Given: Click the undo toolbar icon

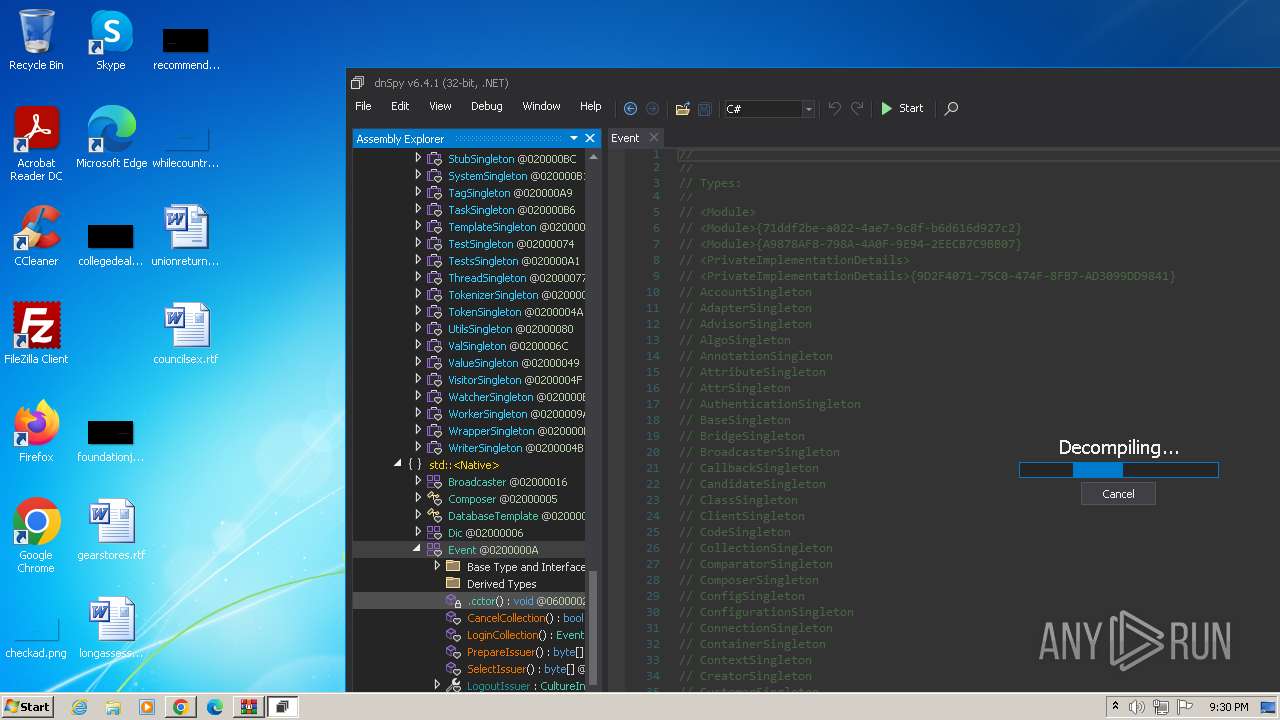Looking at the screenshot, I should click(x=834, y=108).
